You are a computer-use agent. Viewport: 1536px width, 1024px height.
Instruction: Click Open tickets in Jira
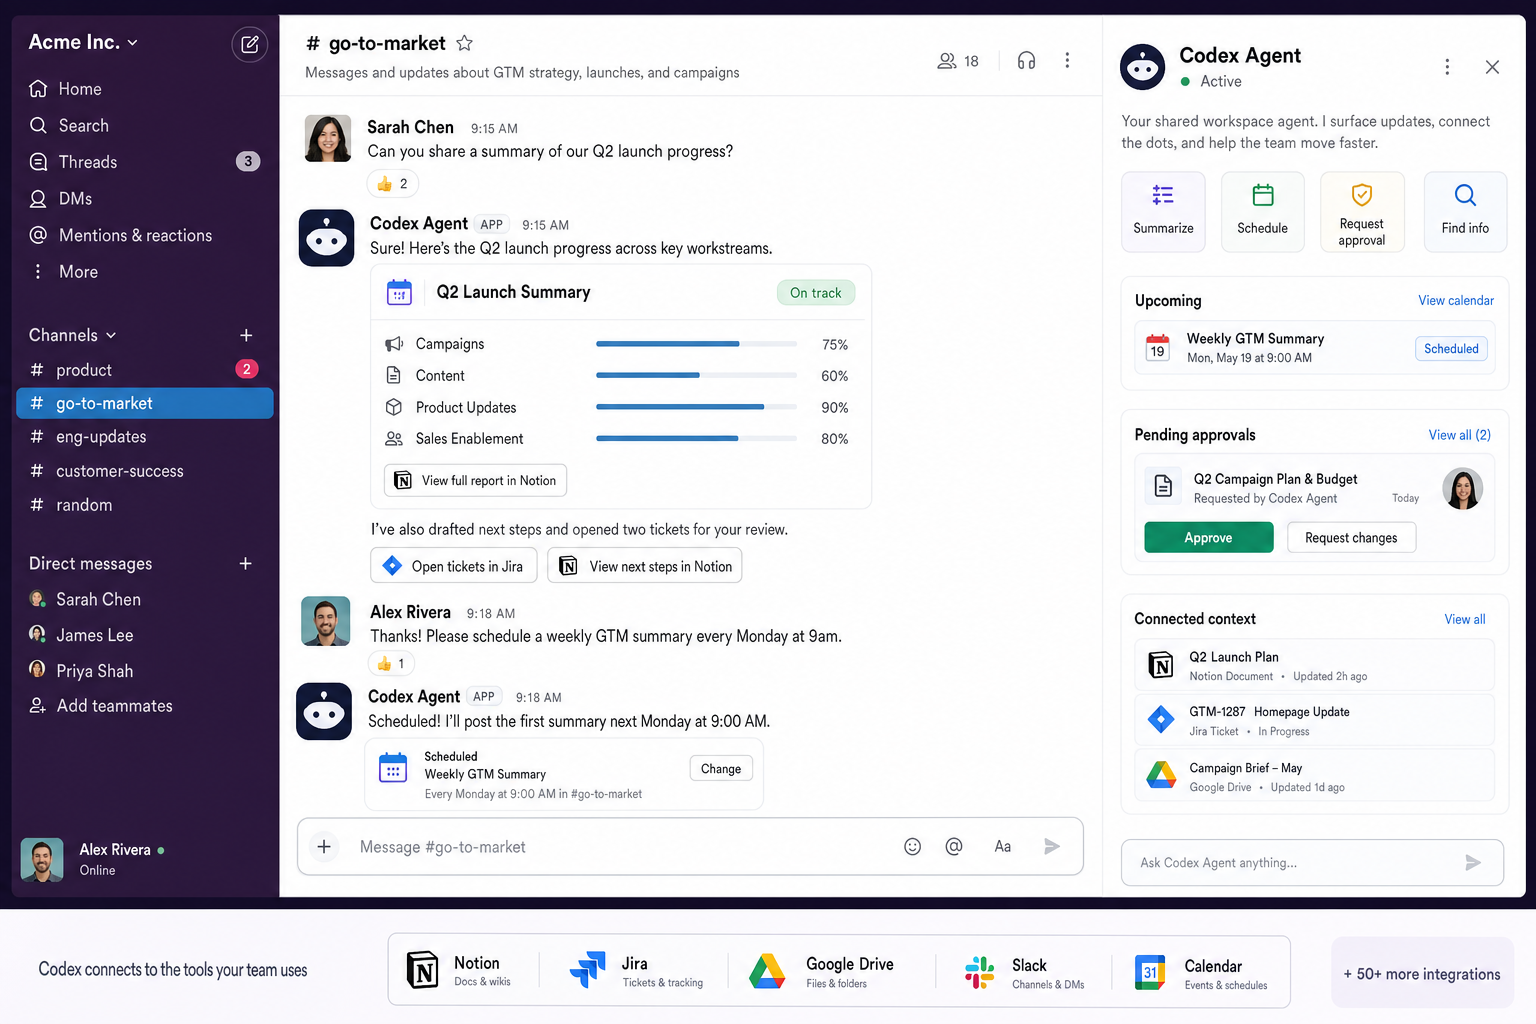click(454, 566)
